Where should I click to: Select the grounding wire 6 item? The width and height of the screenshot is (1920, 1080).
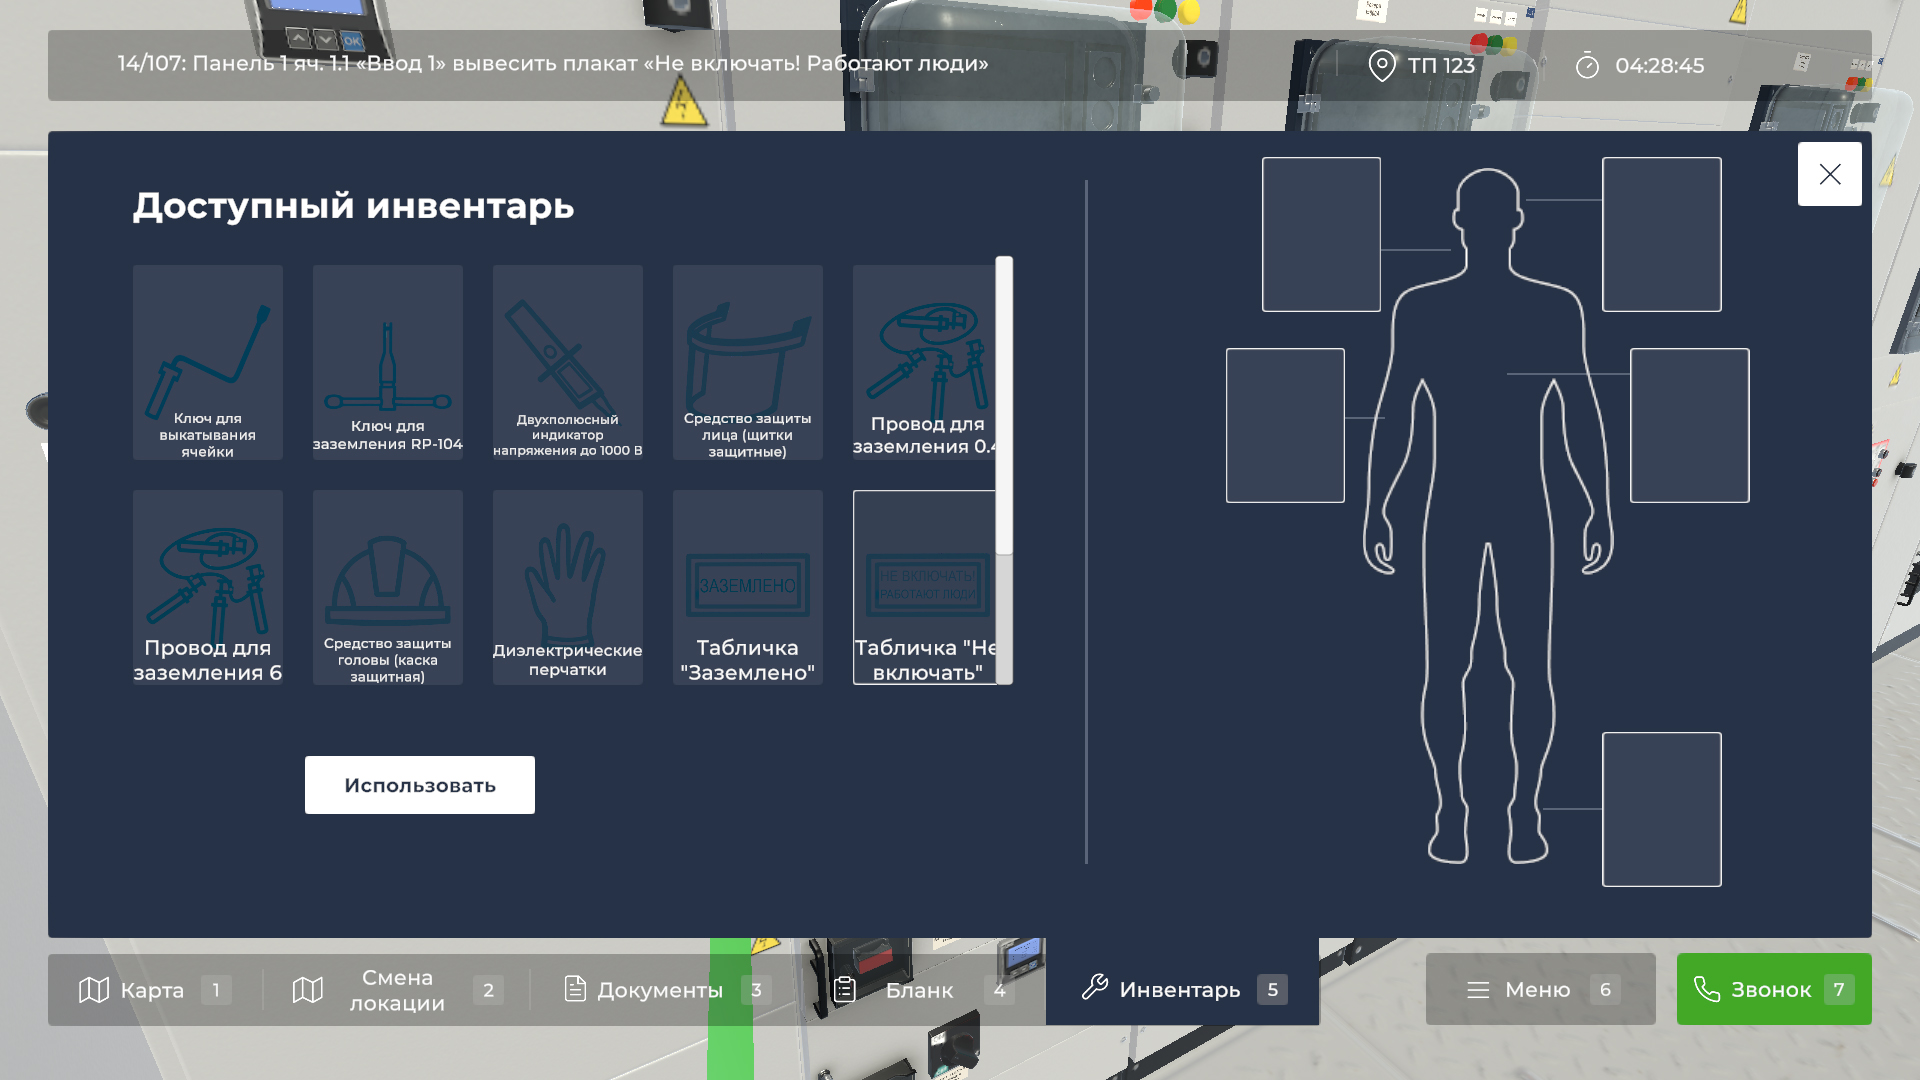207,587
